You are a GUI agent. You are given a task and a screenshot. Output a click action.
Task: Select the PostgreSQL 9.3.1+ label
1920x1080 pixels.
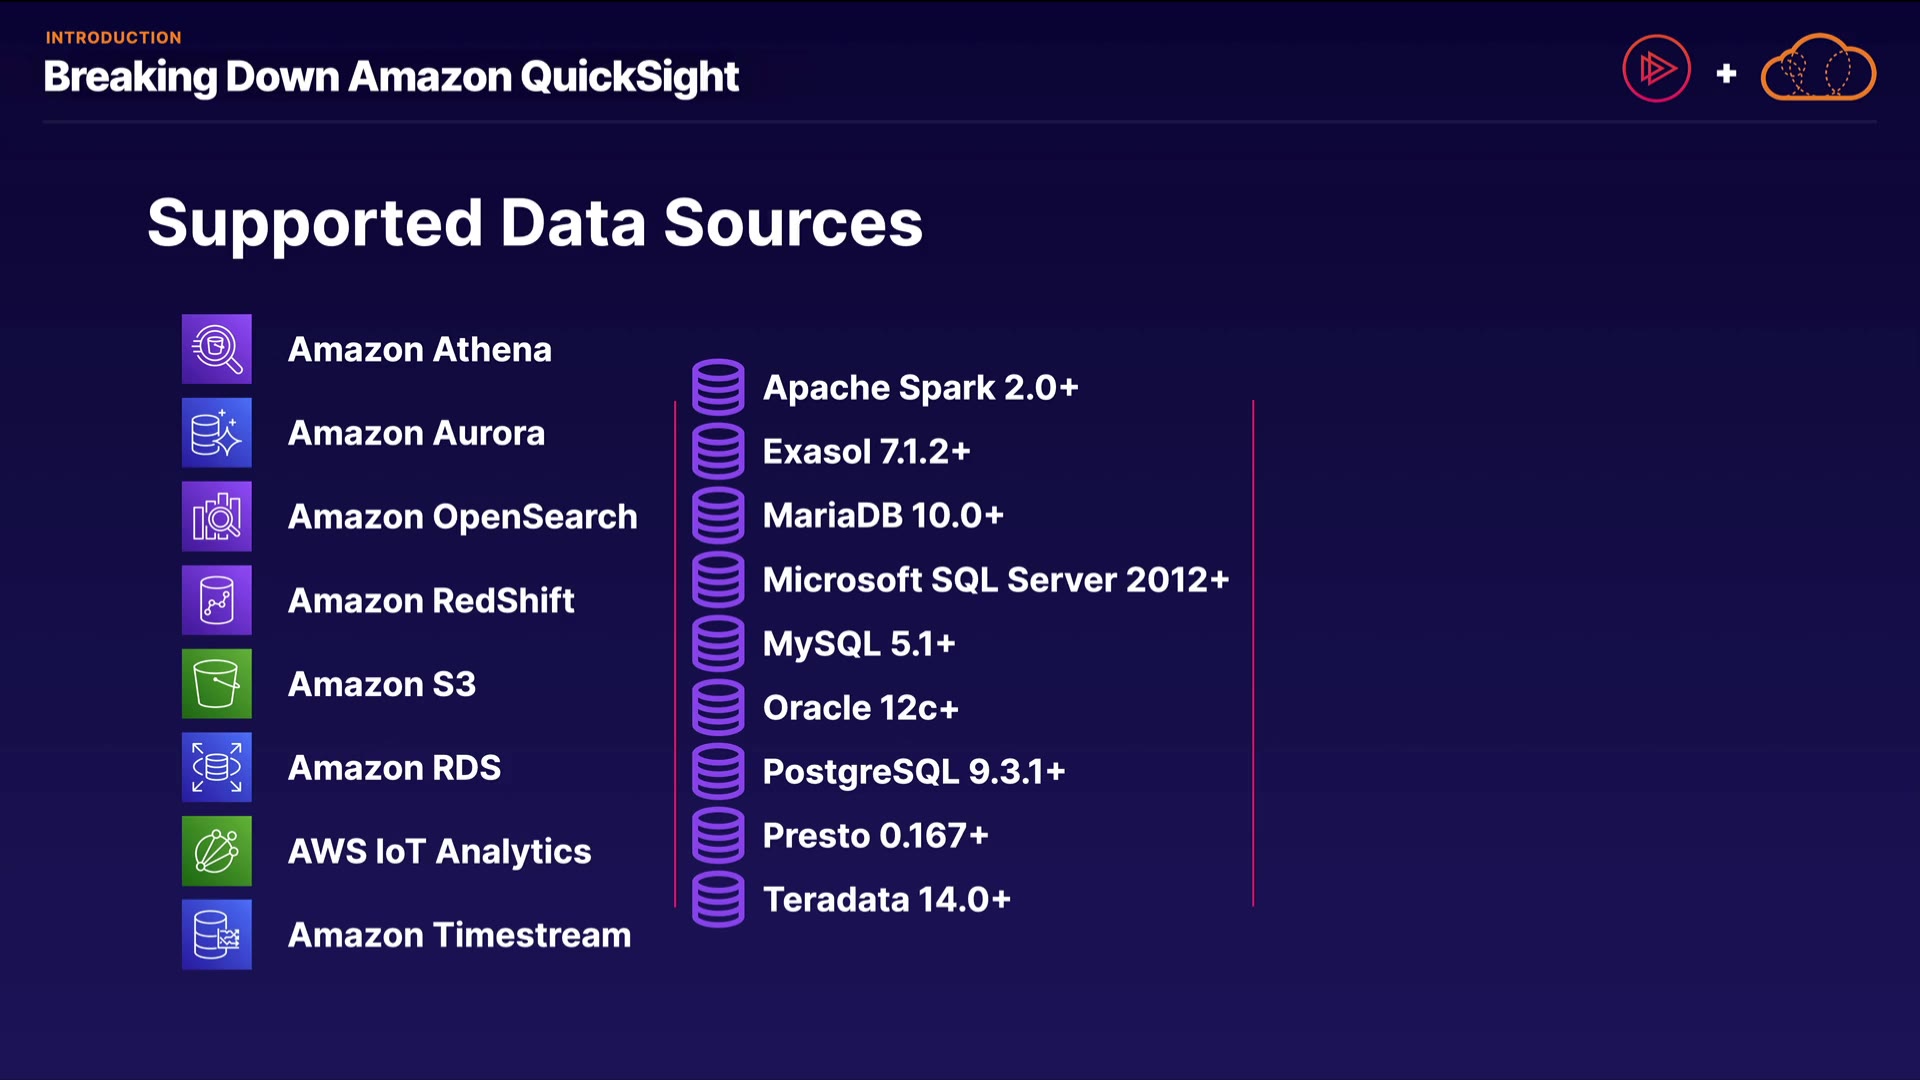(x=913, y=772)
